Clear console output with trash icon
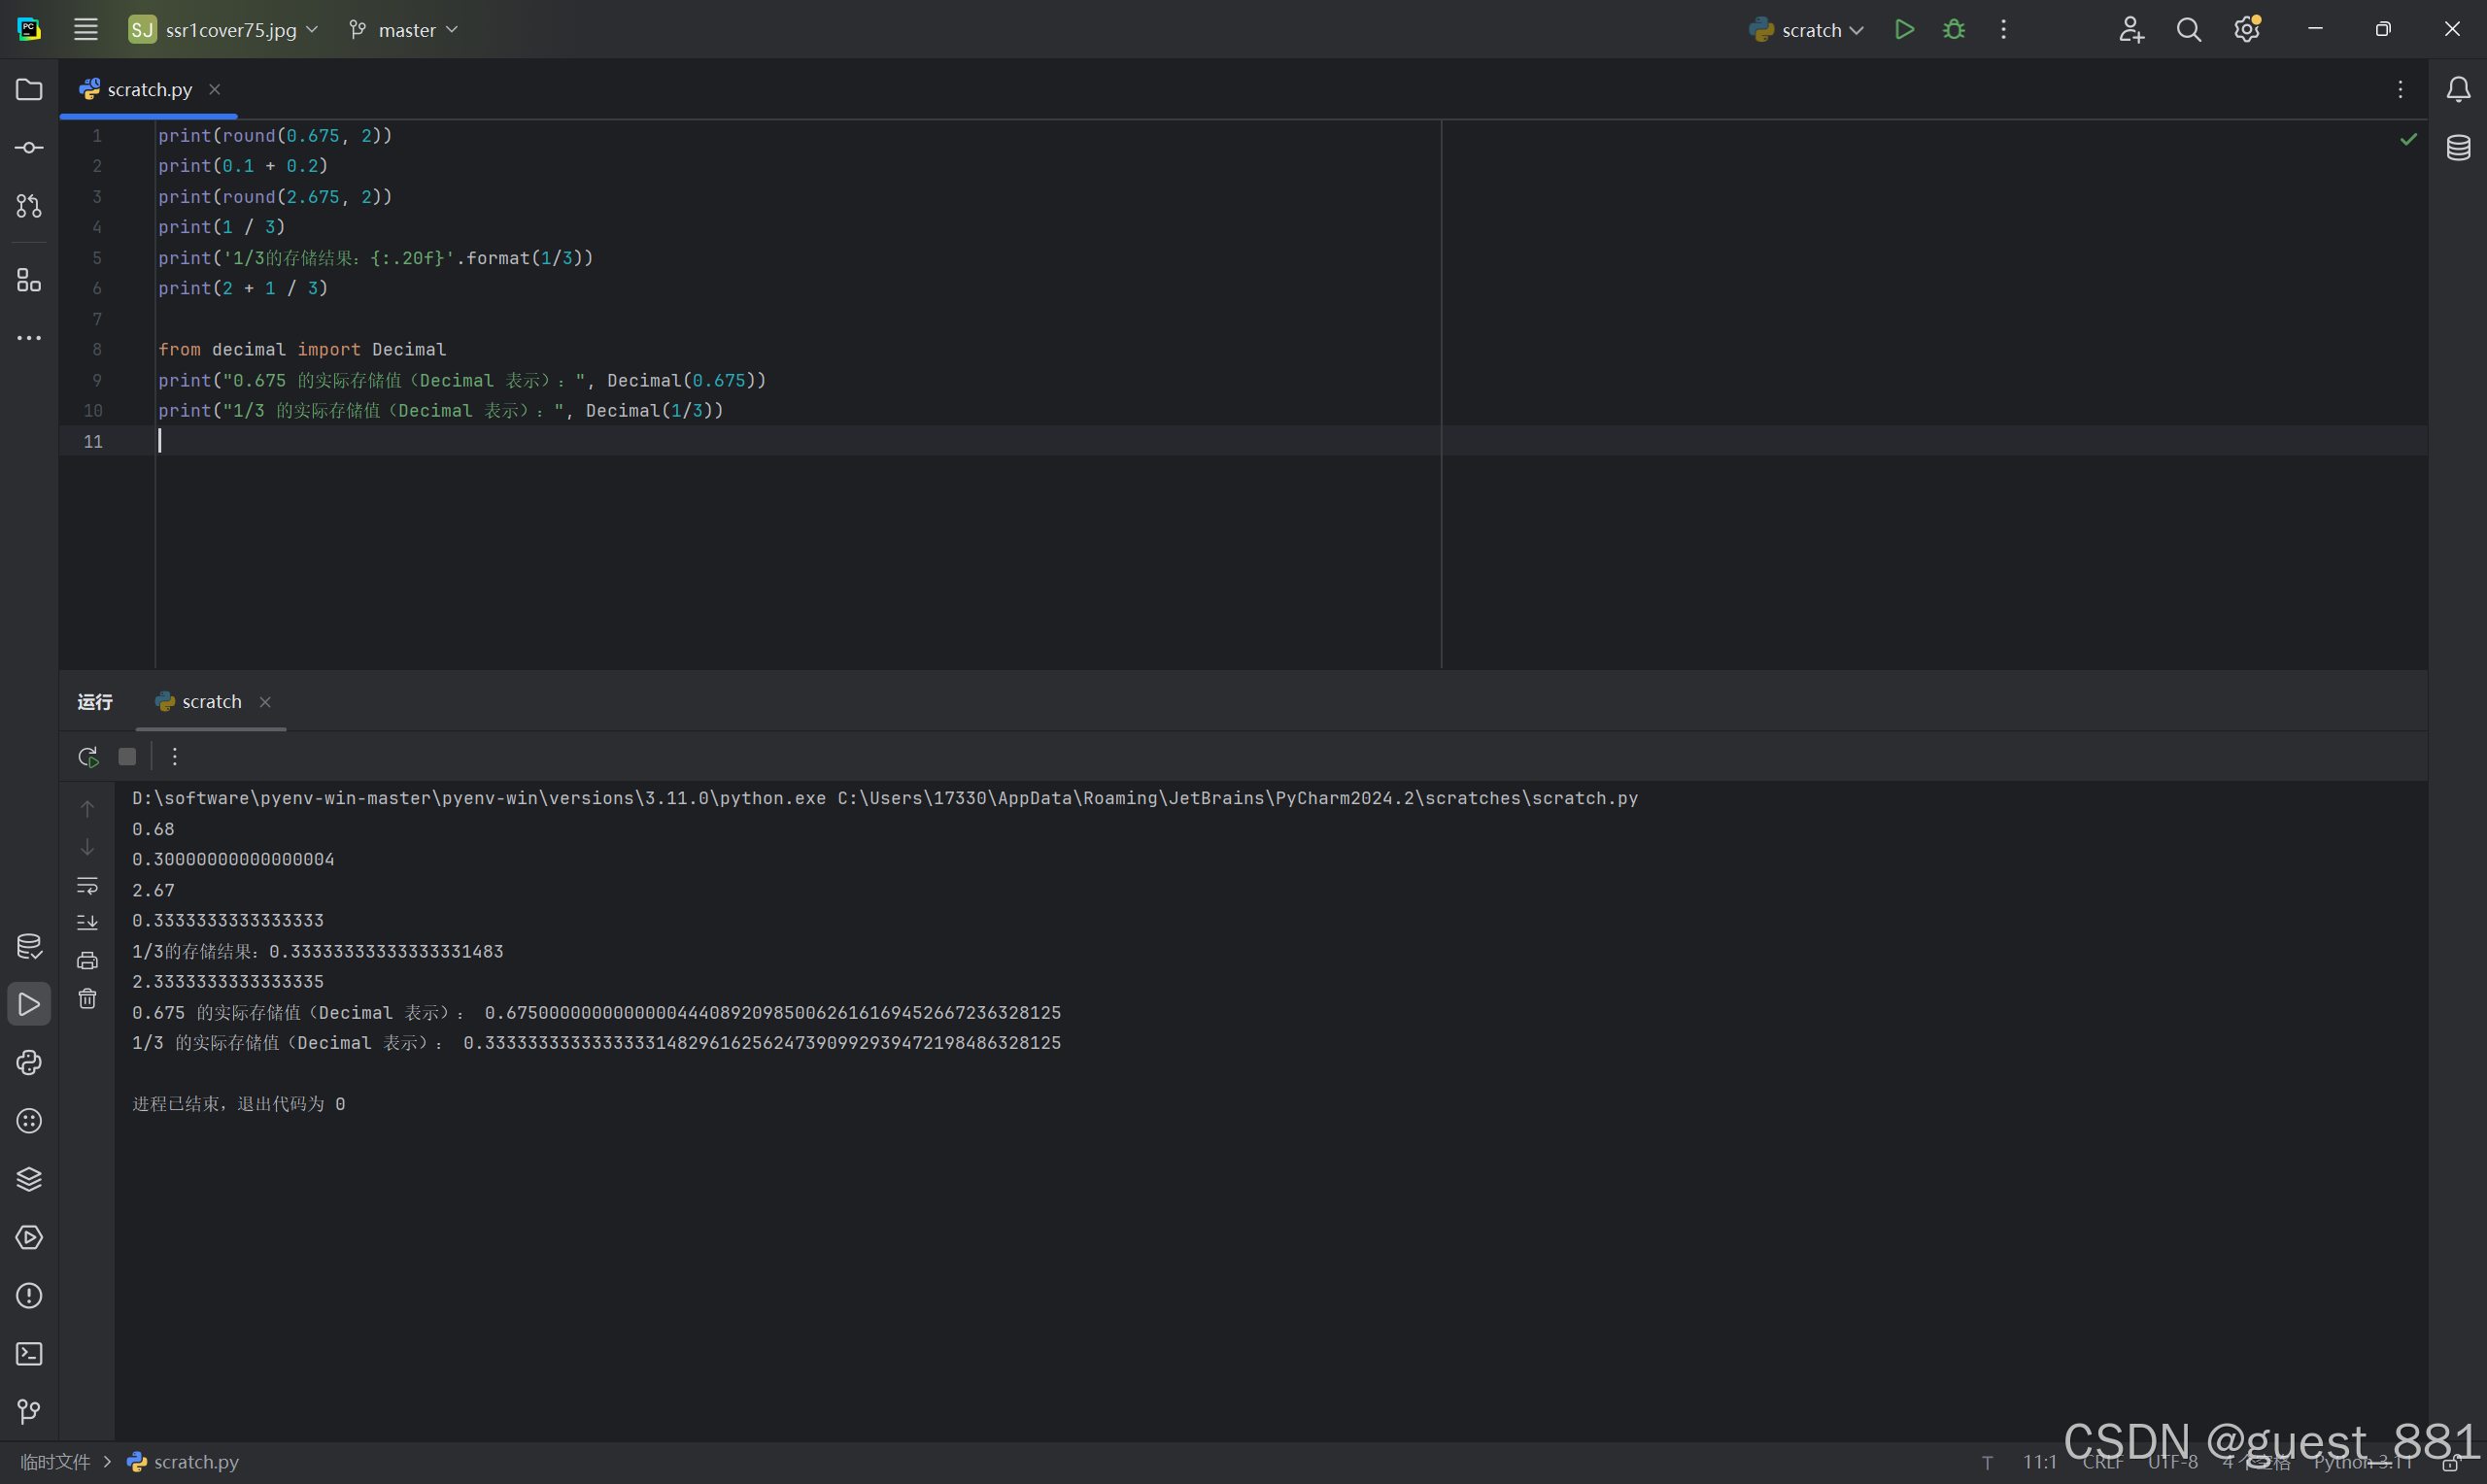The height and width of the screenshot is (1484, 2487). tap(88, 999)
